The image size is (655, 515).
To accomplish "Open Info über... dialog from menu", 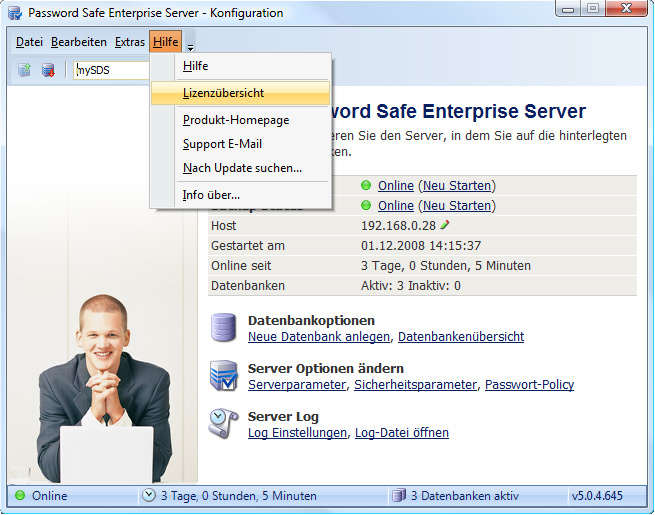I will [241, 195].
